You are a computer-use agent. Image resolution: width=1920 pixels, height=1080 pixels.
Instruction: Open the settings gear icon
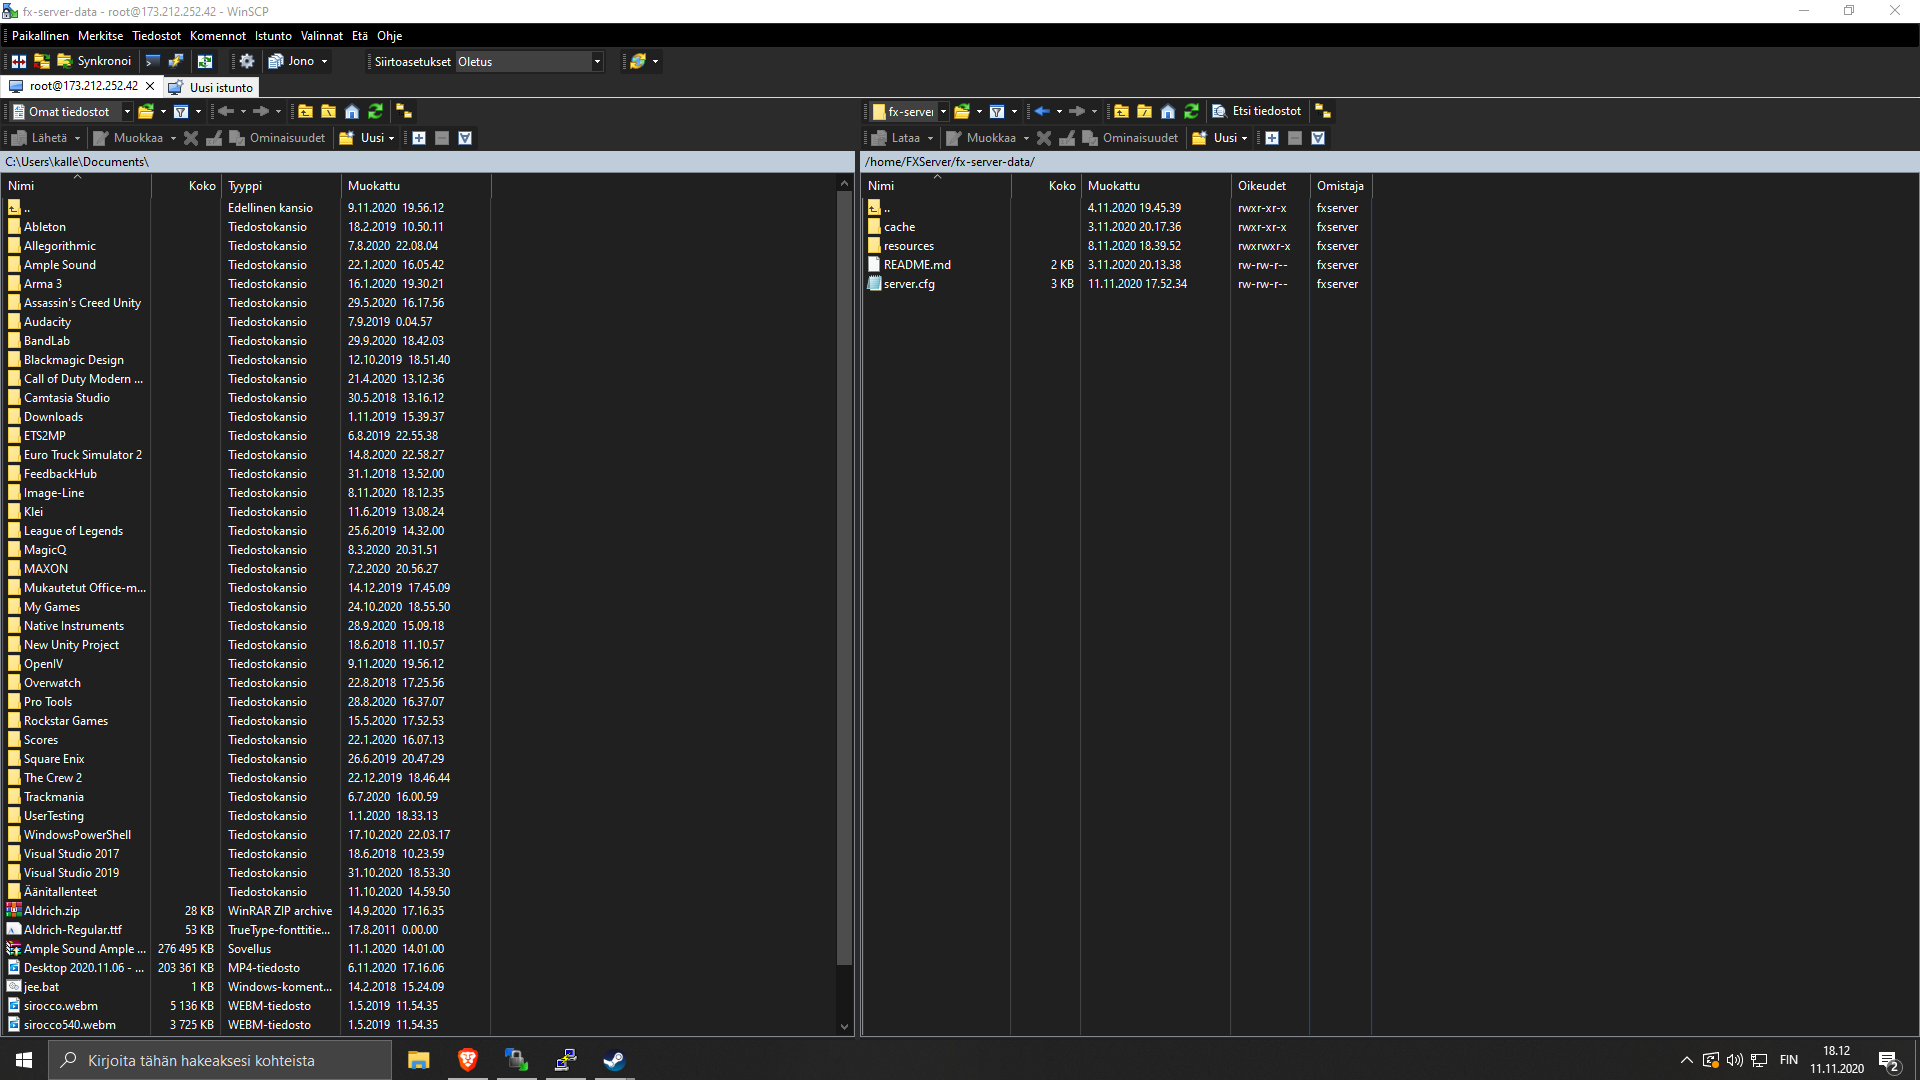click(247, 61)
